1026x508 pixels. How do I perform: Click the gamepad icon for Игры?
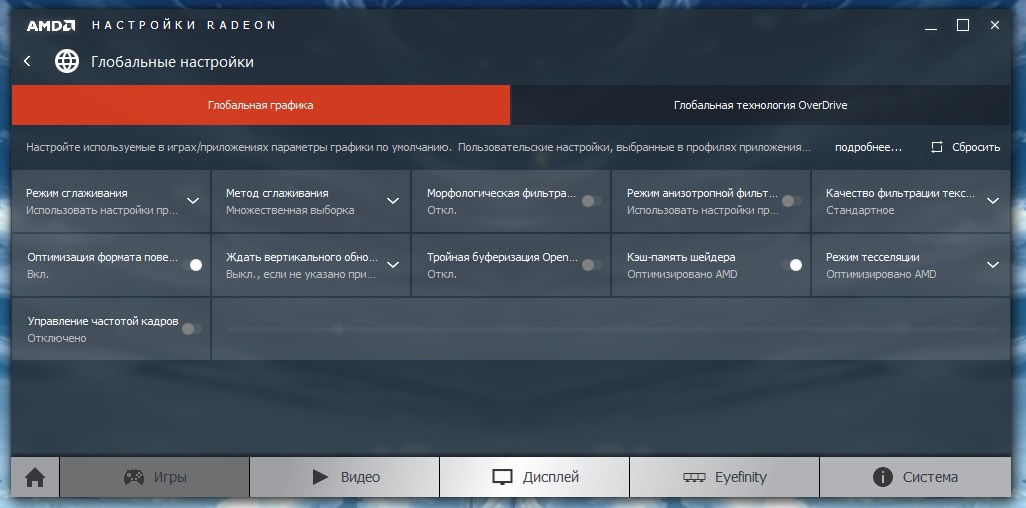pyautogui.click(x=134, y=477)
